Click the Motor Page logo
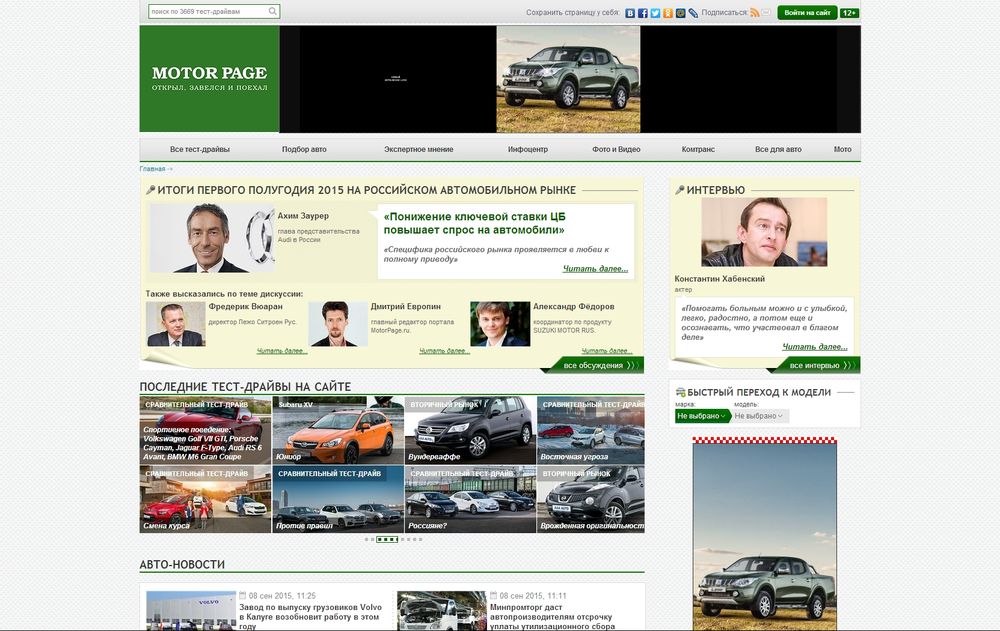Screen dimensions: 1000x631 [210, 79]
